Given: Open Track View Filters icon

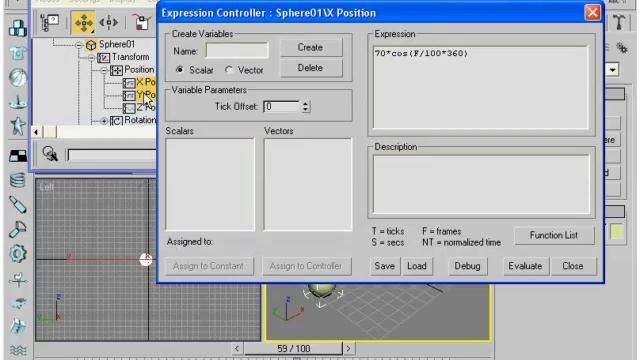Looking at the screenshot, I should [50, 22].
